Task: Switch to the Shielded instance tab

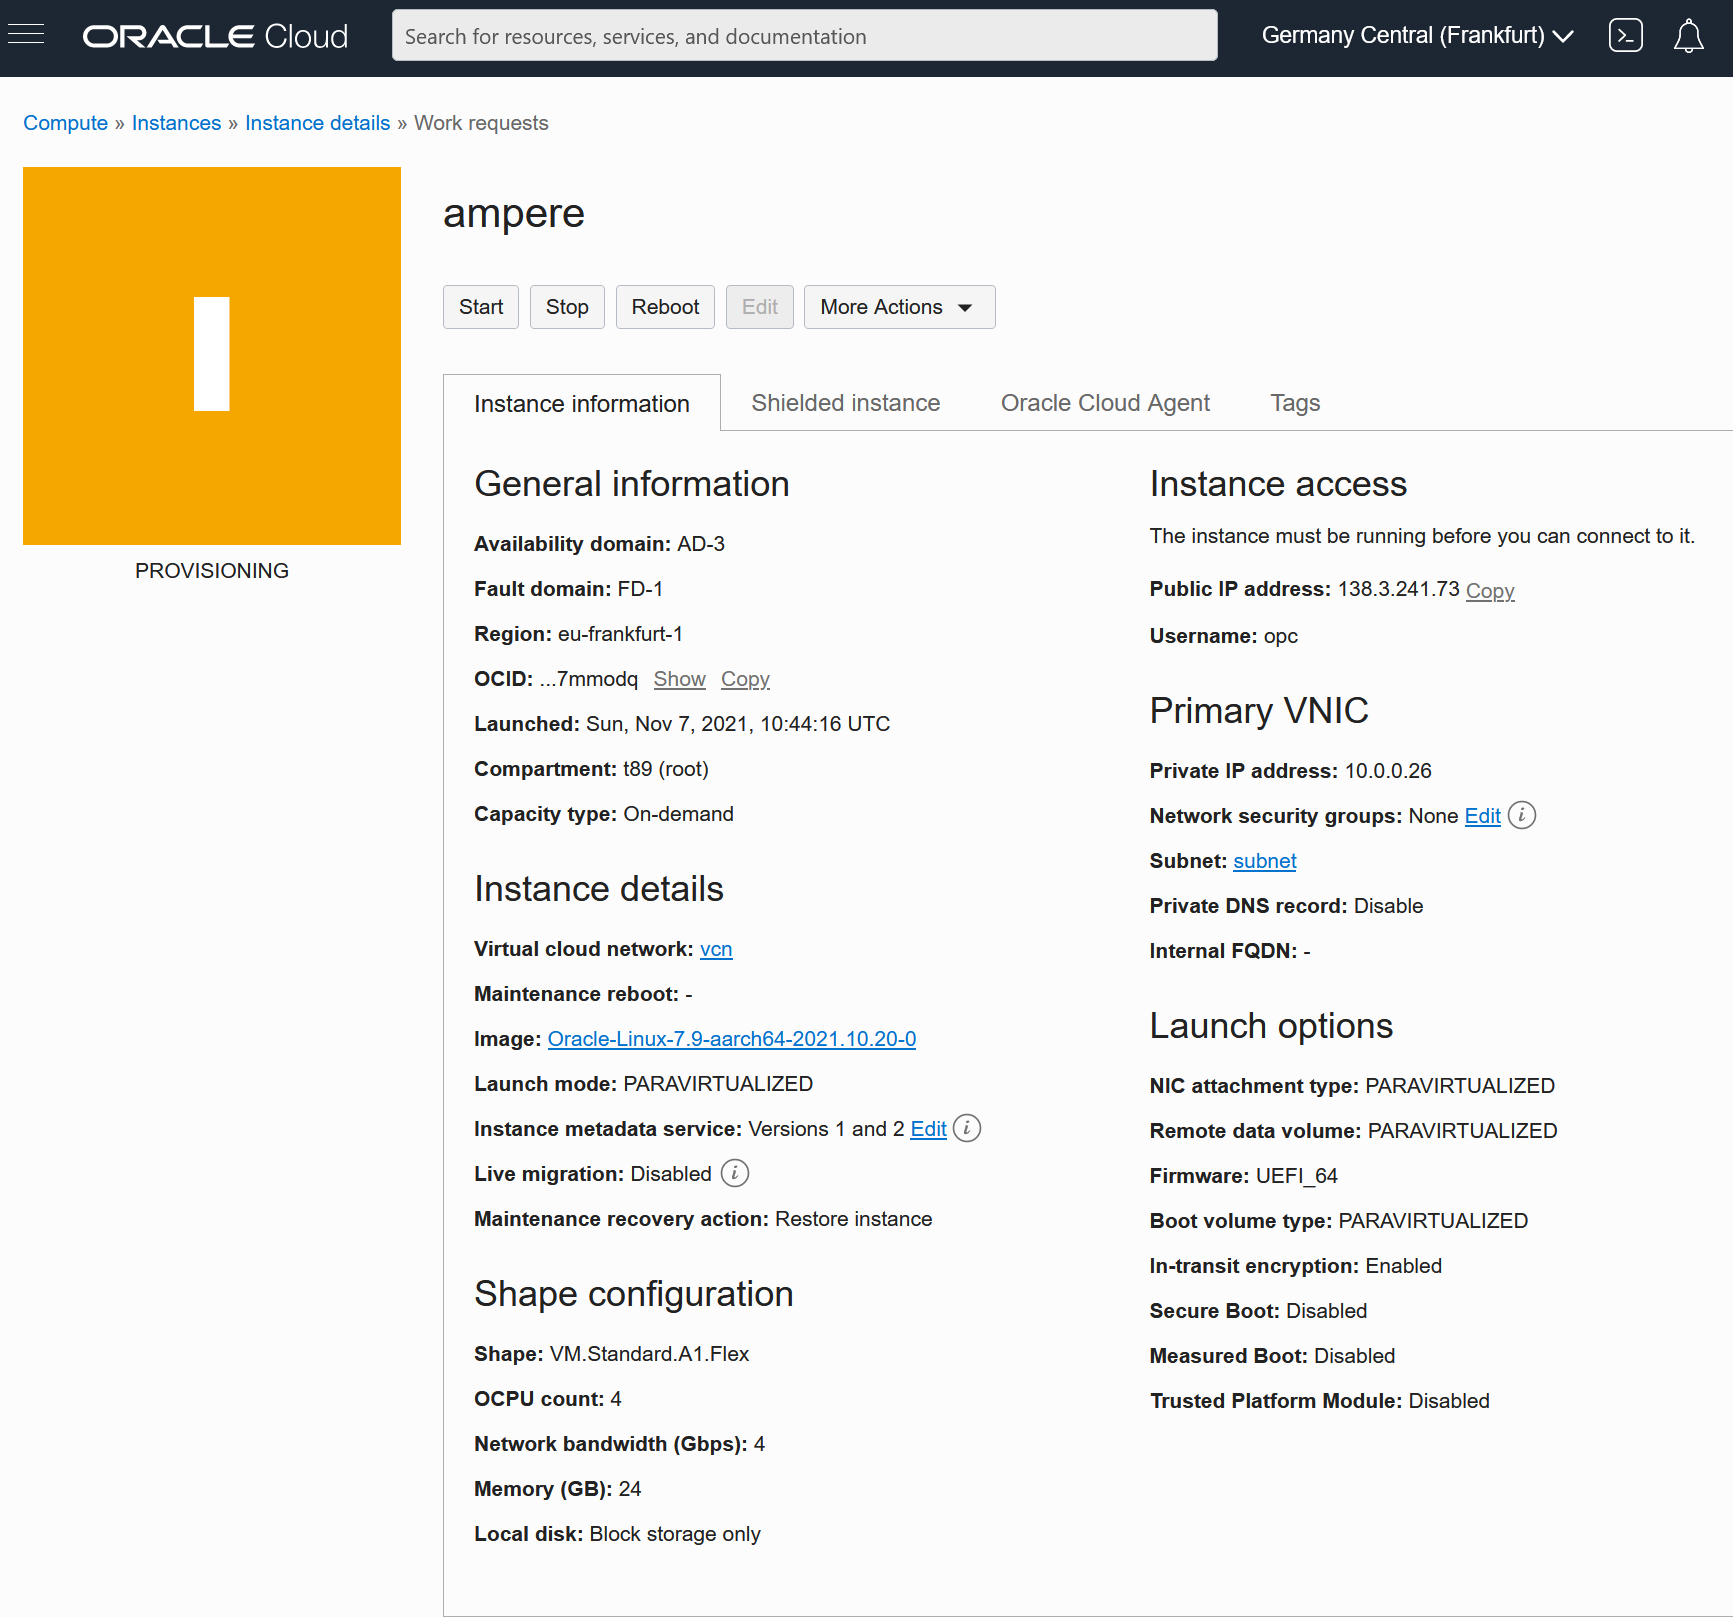Action: 845,402
